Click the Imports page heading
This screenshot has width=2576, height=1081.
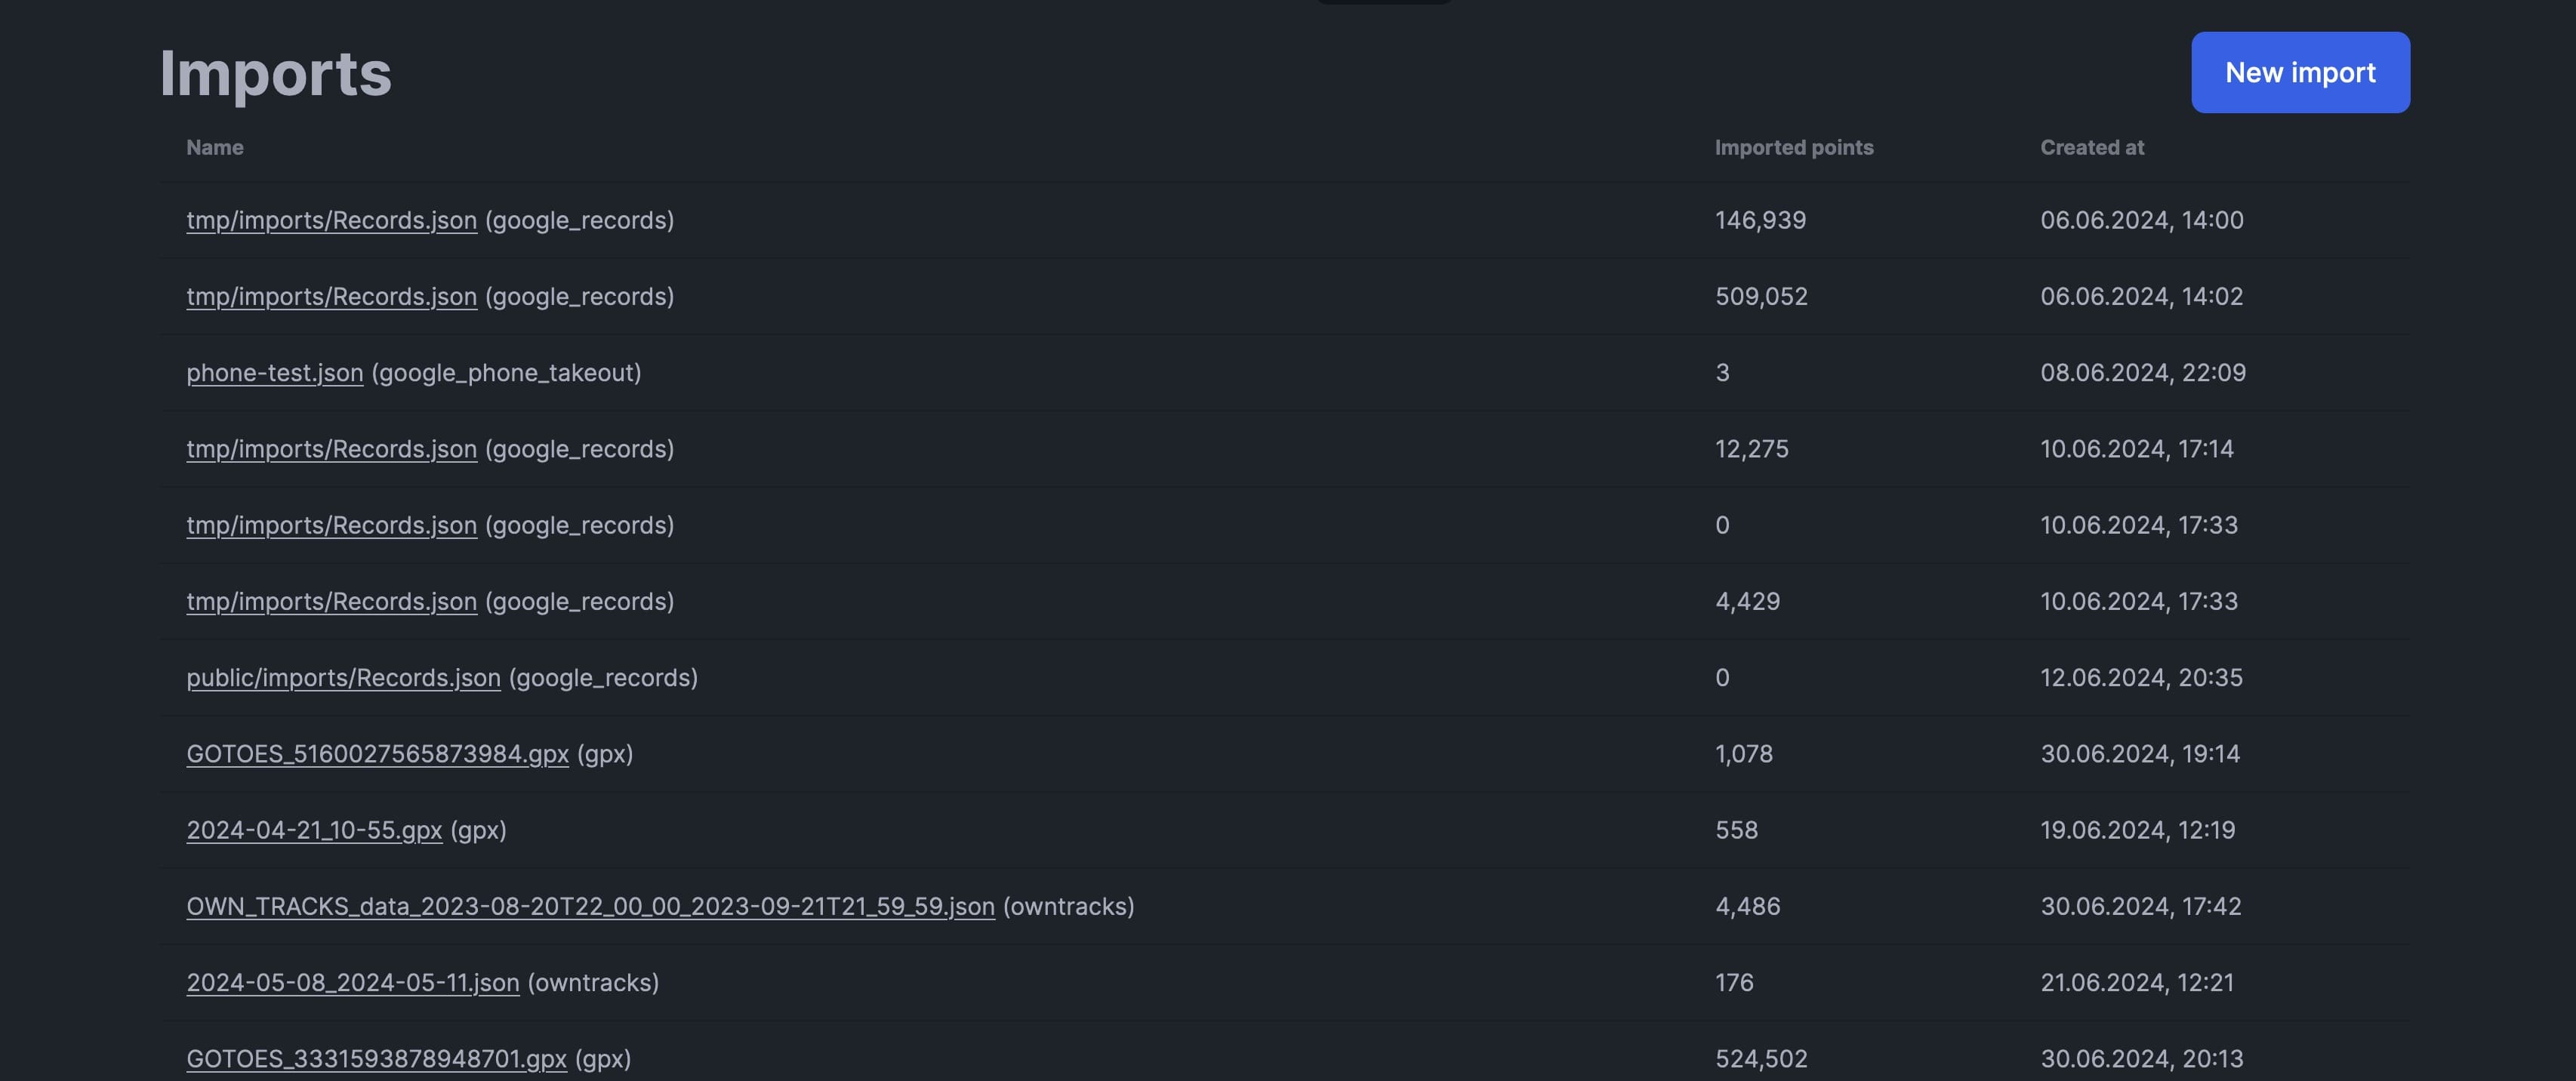coord(274,72)
